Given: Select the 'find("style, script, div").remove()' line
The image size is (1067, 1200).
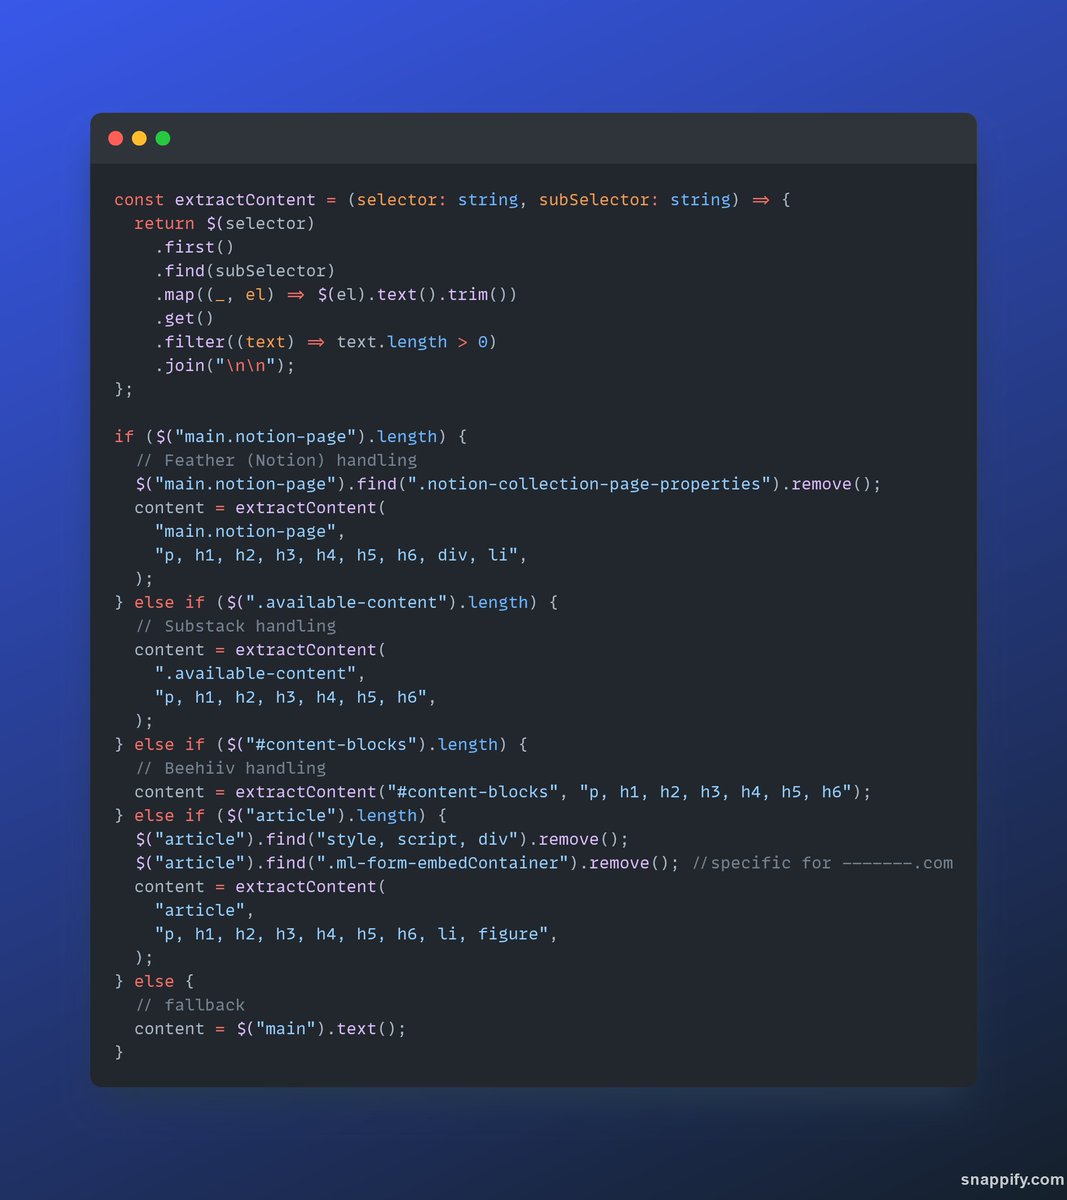Looking at the screenshot, I should pyautogui.click(x=382, y=840).
